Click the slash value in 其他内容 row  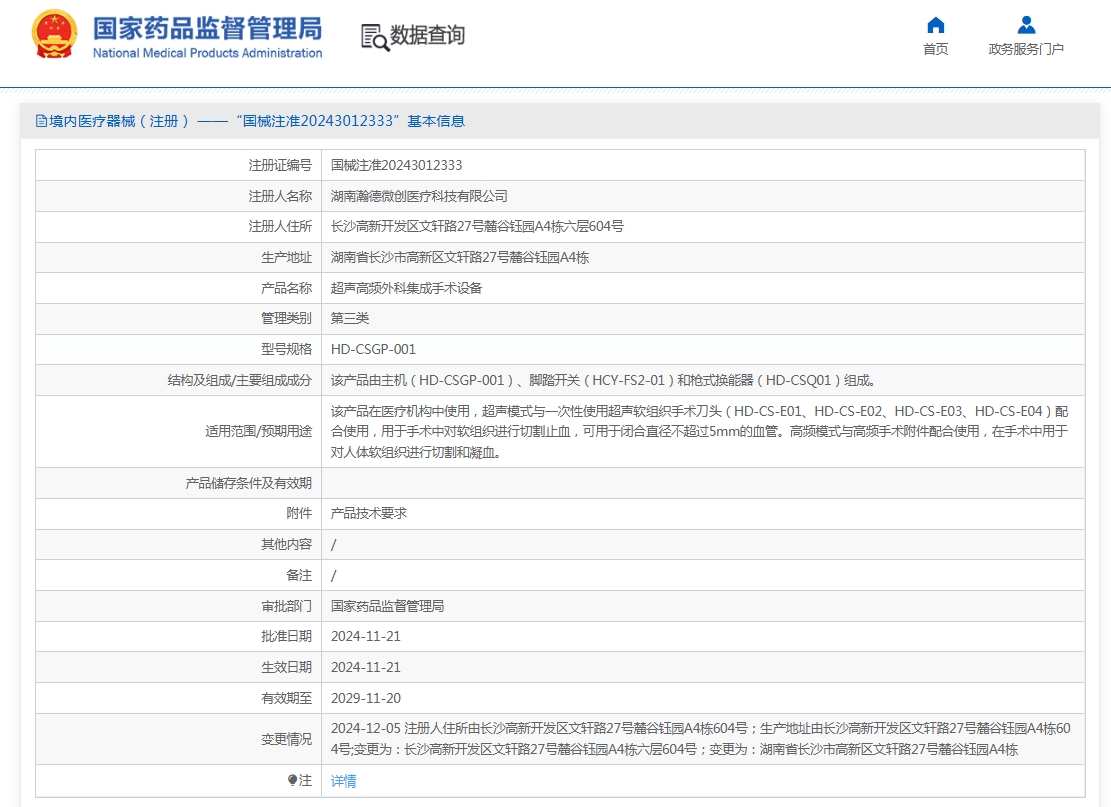tap(334, 545)
